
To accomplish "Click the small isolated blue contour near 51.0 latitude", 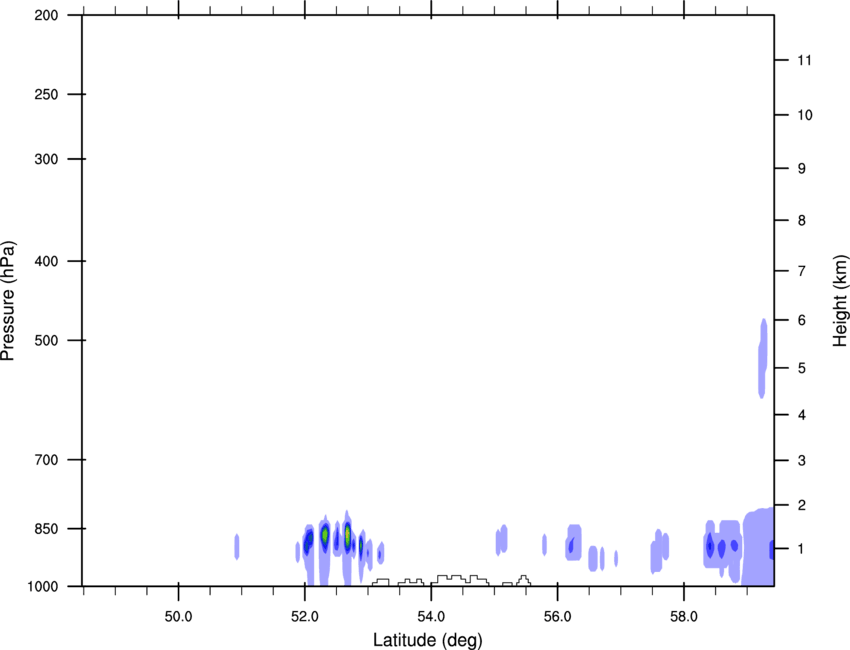I will pyautogui.click(x=236, y=546).
